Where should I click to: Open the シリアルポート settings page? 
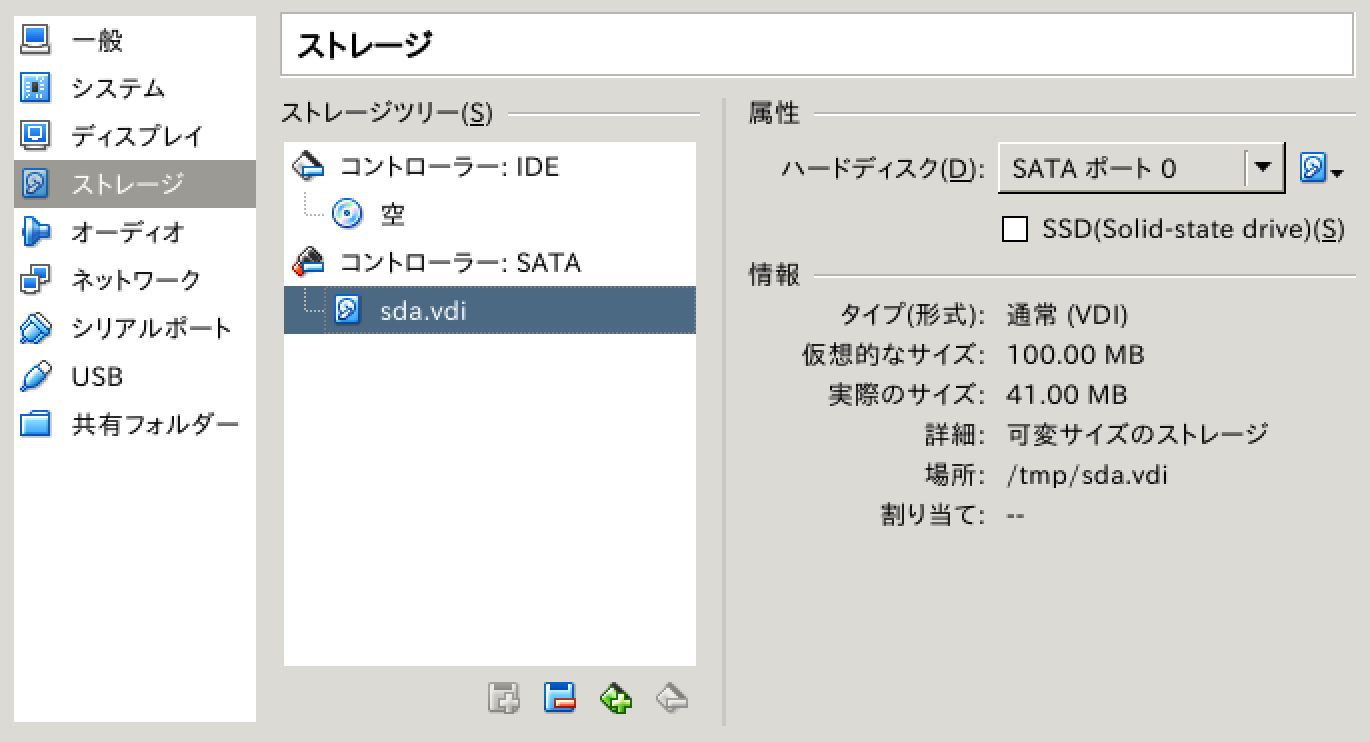tap(151, 328)
